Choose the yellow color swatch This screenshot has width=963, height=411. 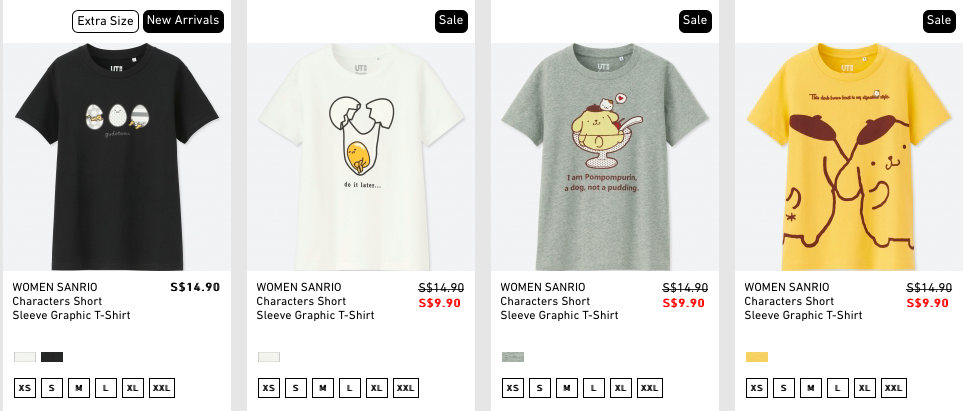757,357
